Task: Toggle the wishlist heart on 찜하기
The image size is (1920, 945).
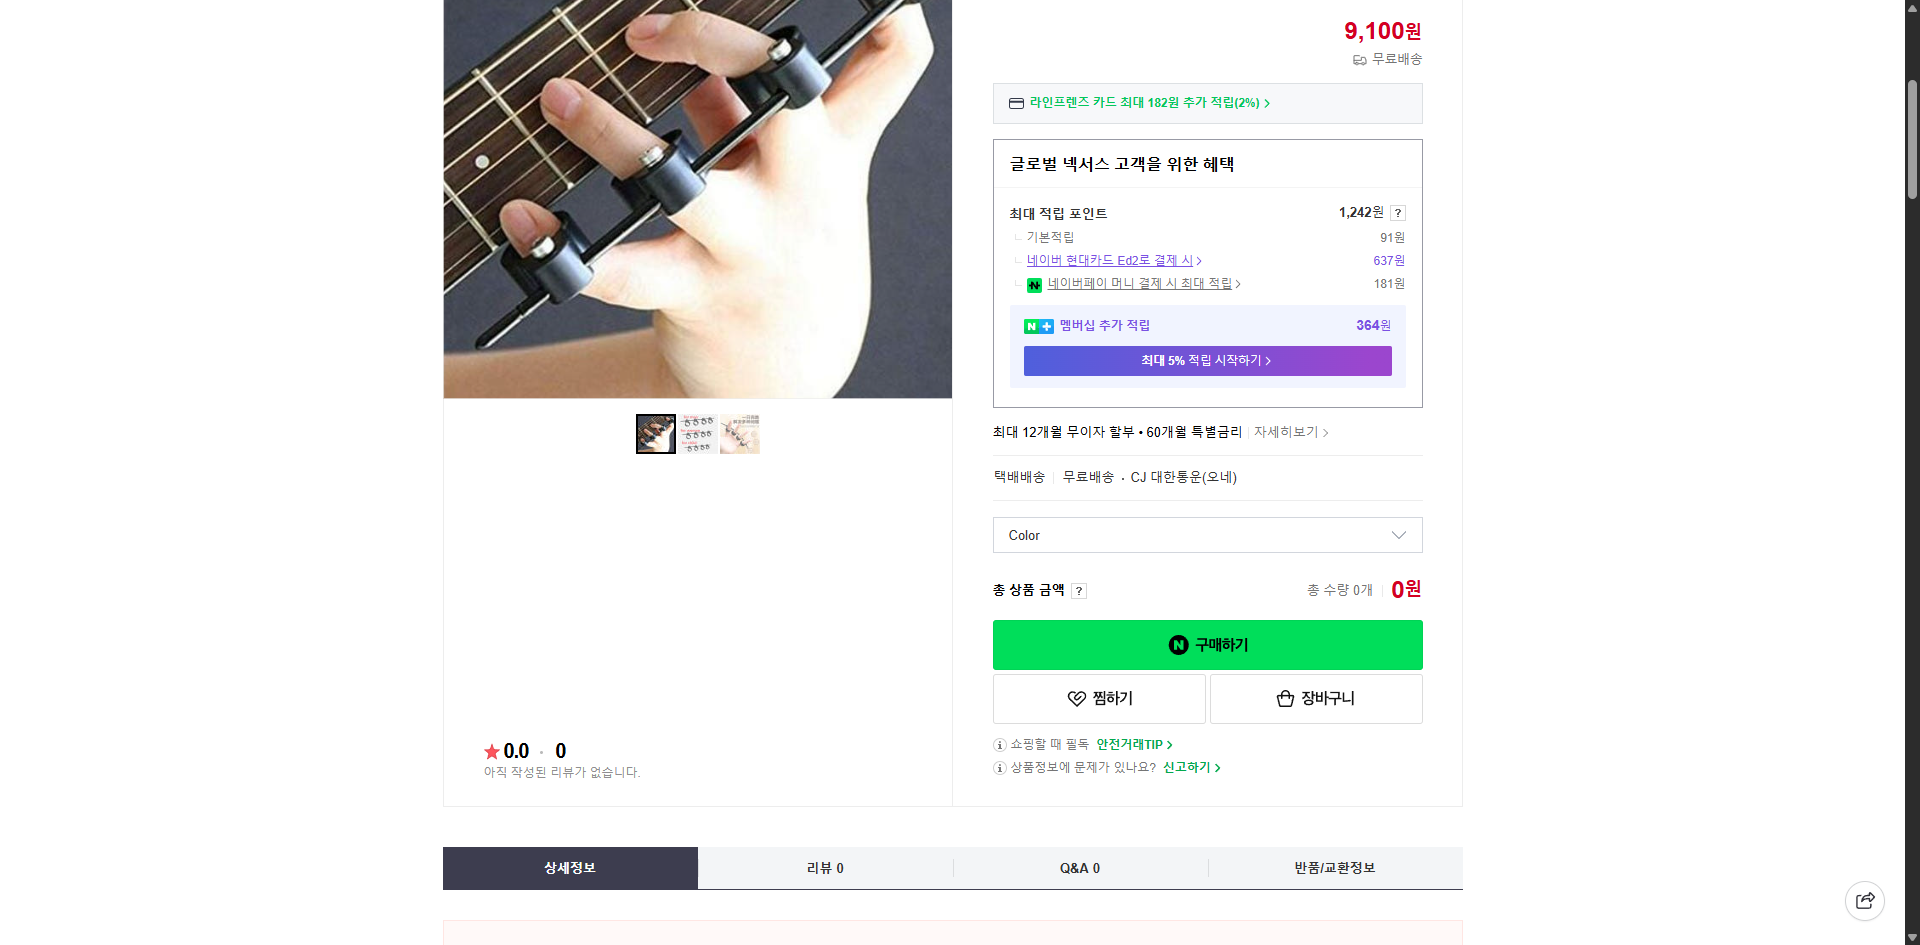Action: point(1076,698)
